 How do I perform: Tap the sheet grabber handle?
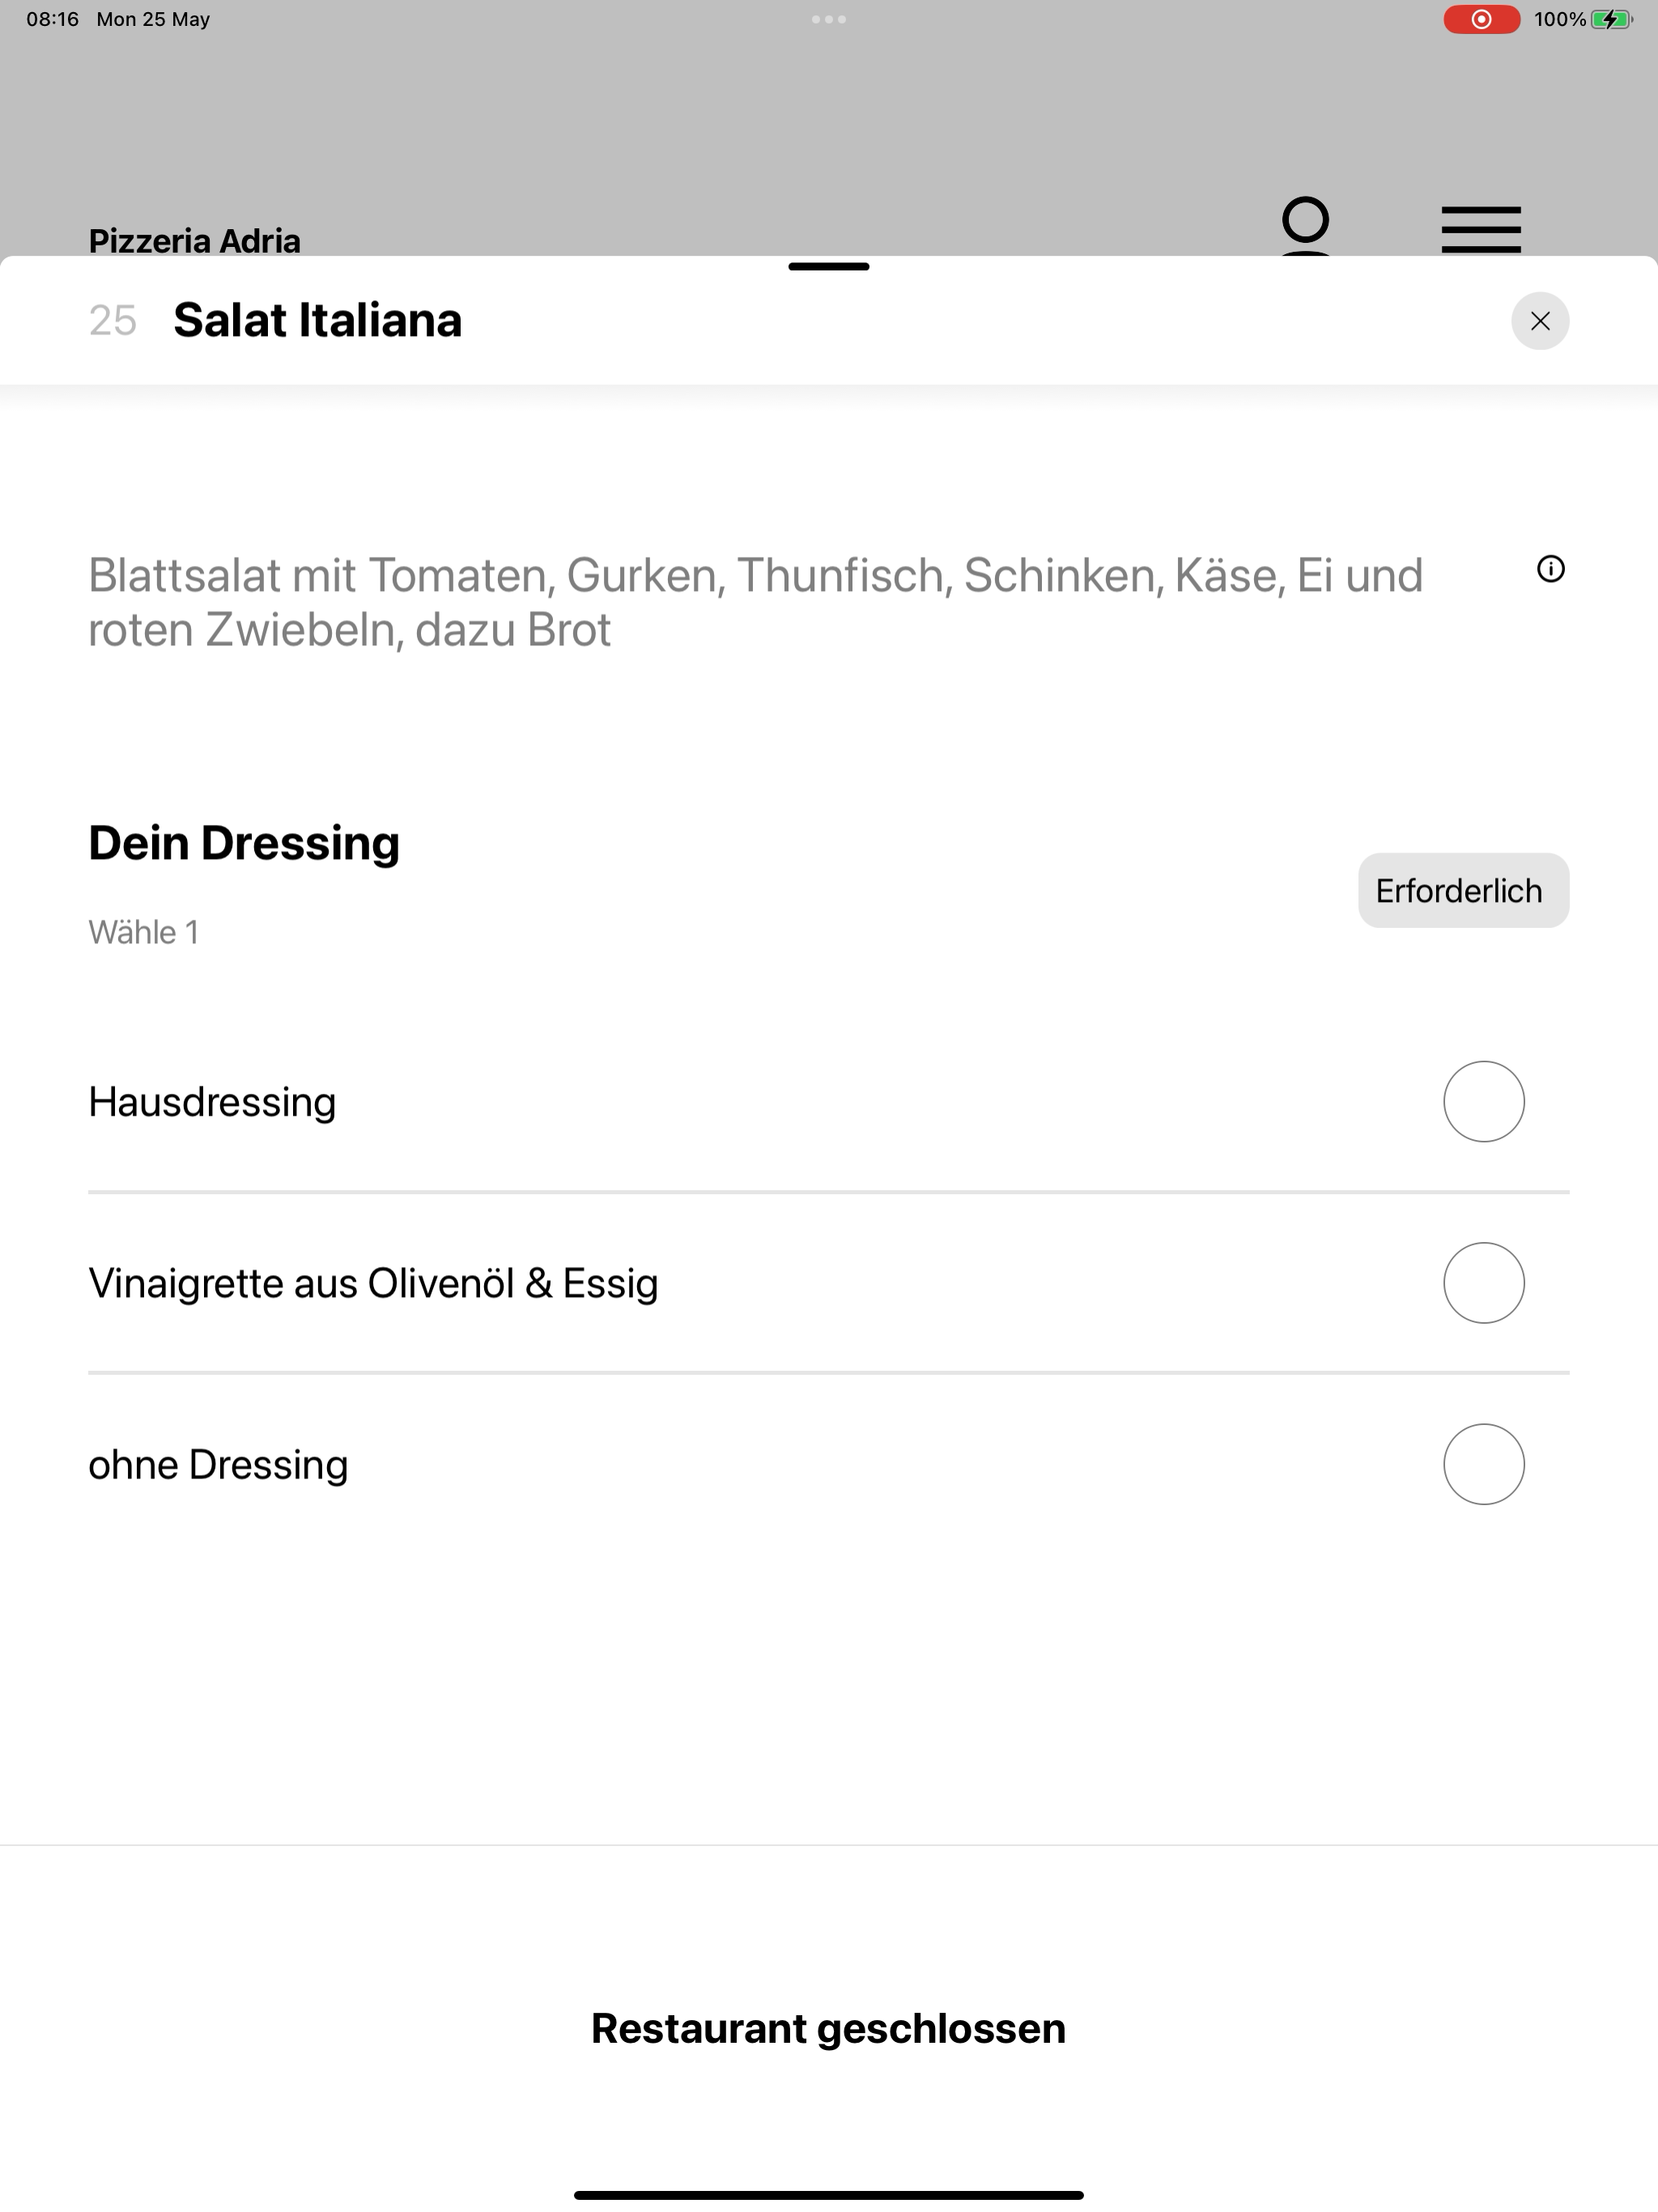click(x=829, y=267)
